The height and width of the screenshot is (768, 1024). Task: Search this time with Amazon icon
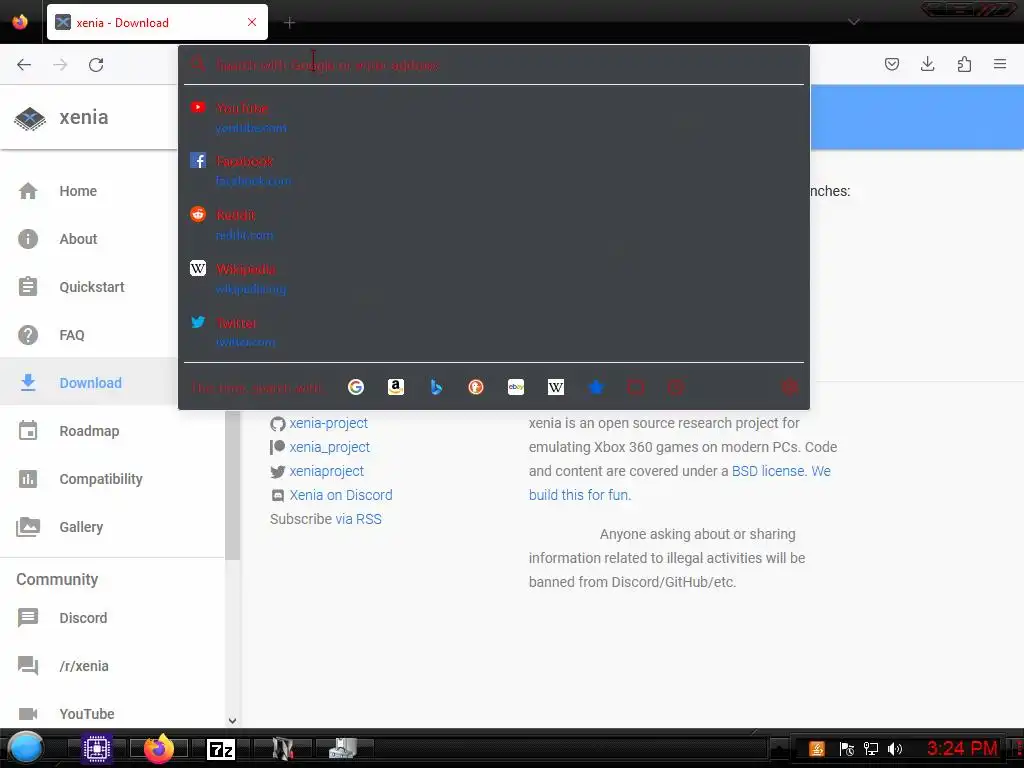[x=396, y=387]
